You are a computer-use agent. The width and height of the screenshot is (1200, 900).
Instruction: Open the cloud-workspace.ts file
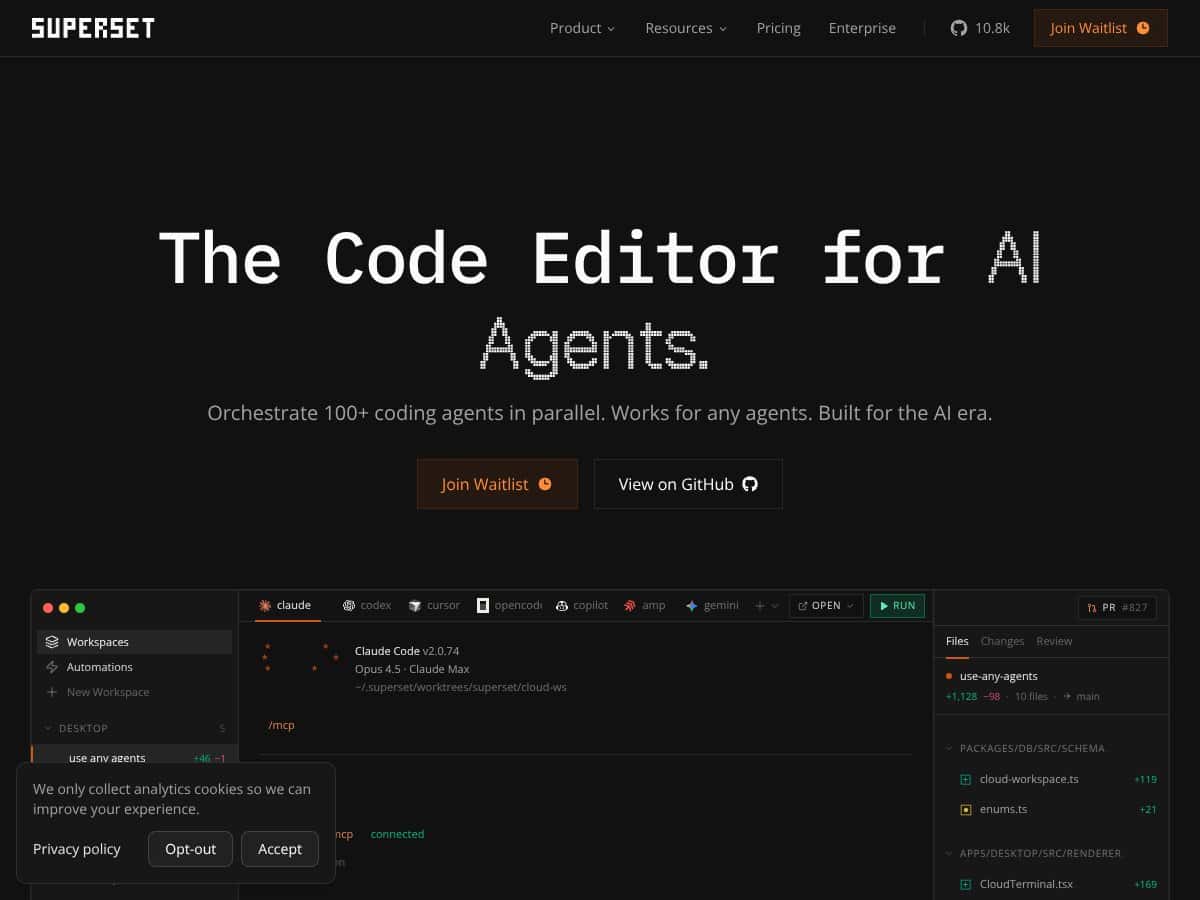1029,779
